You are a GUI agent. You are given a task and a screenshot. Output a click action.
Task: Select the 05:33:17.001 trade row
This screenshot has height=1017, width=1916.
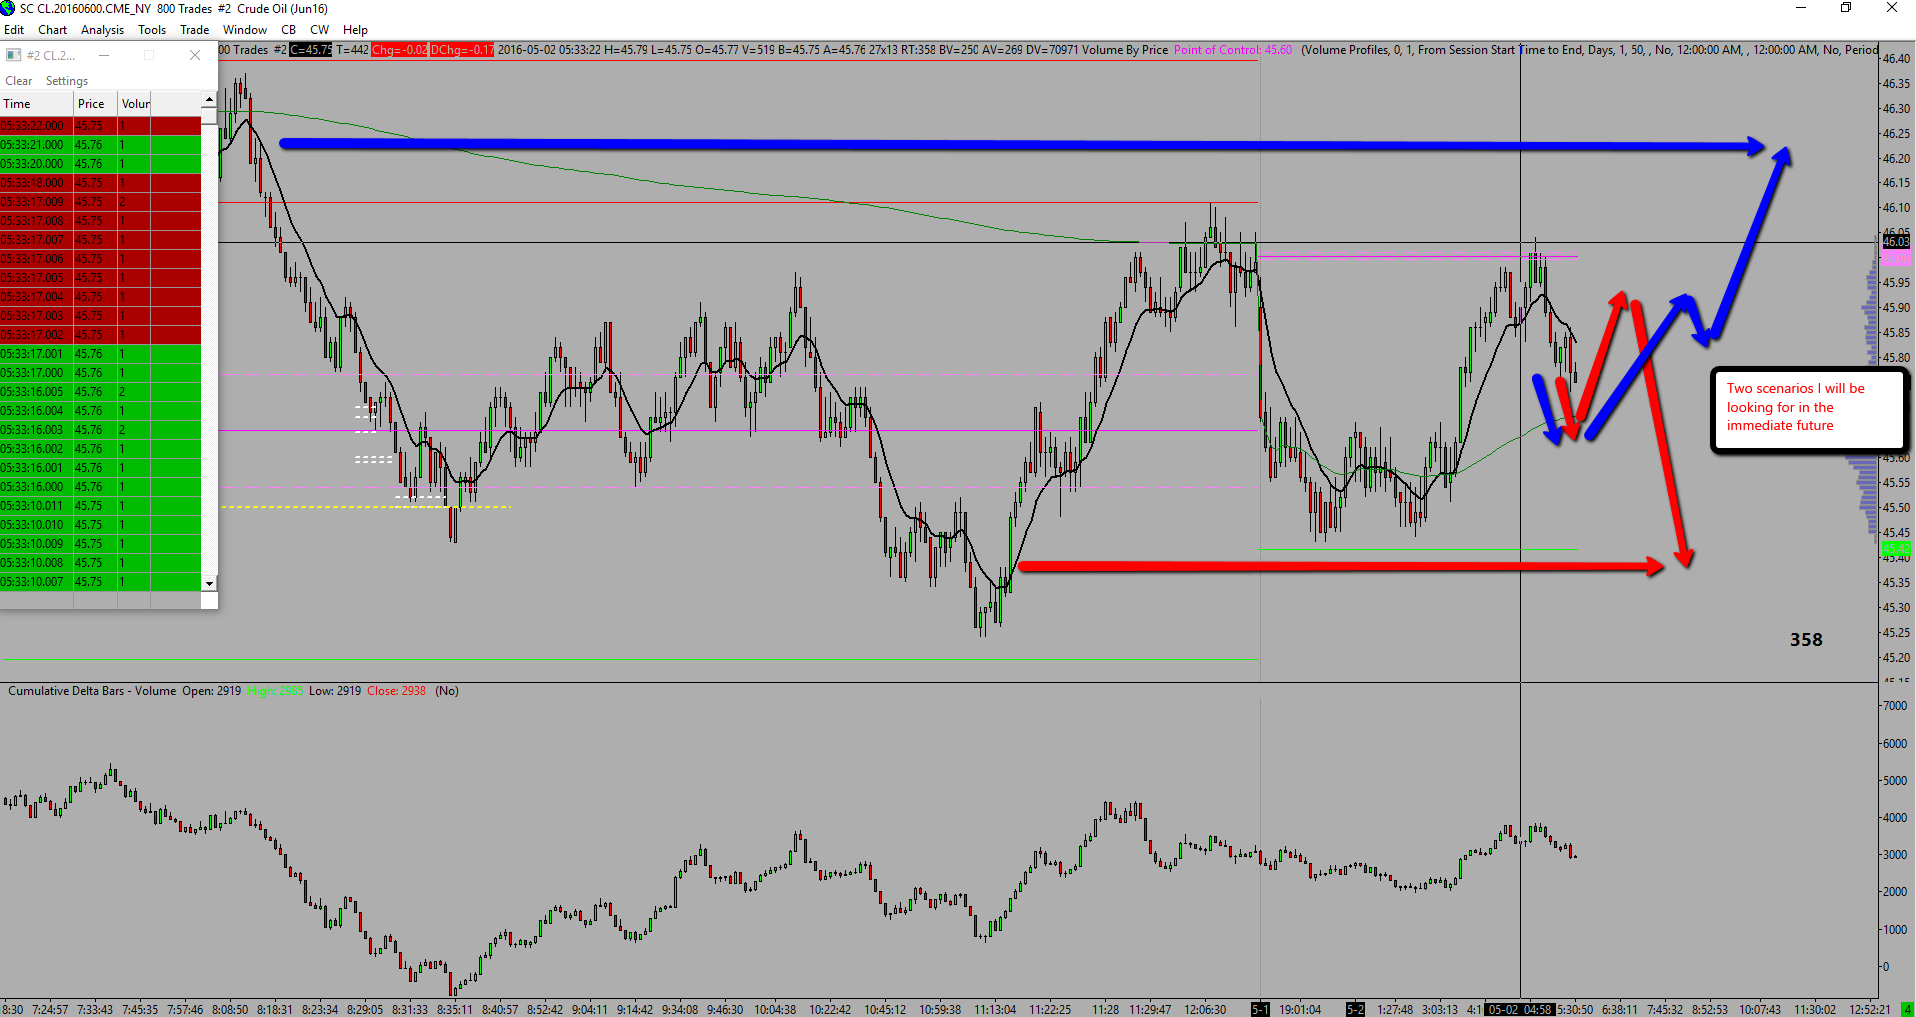click(x=100, y=354)
